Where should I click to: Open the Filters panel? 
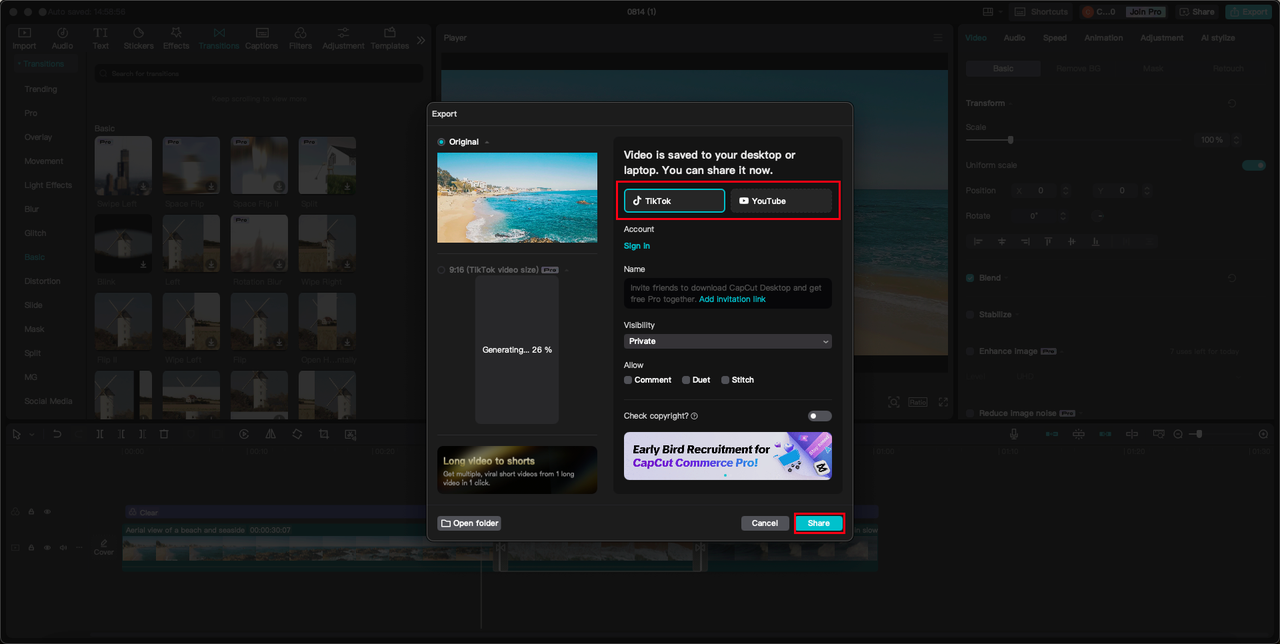click(300, 38)
